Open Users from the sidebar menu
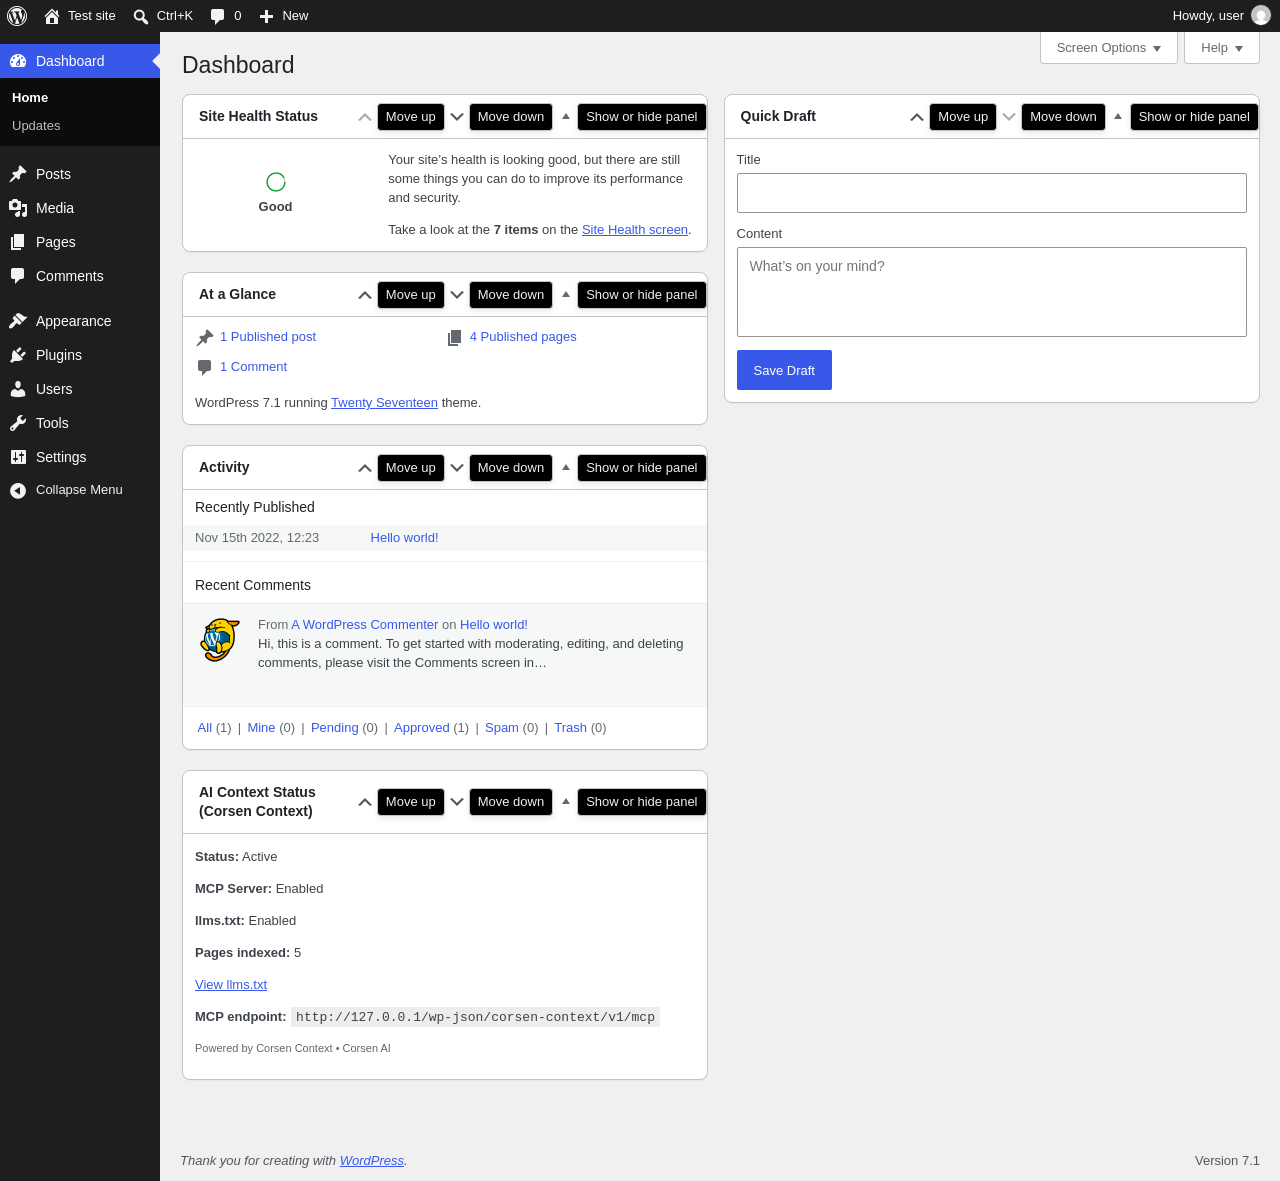 tap(80, 389)
